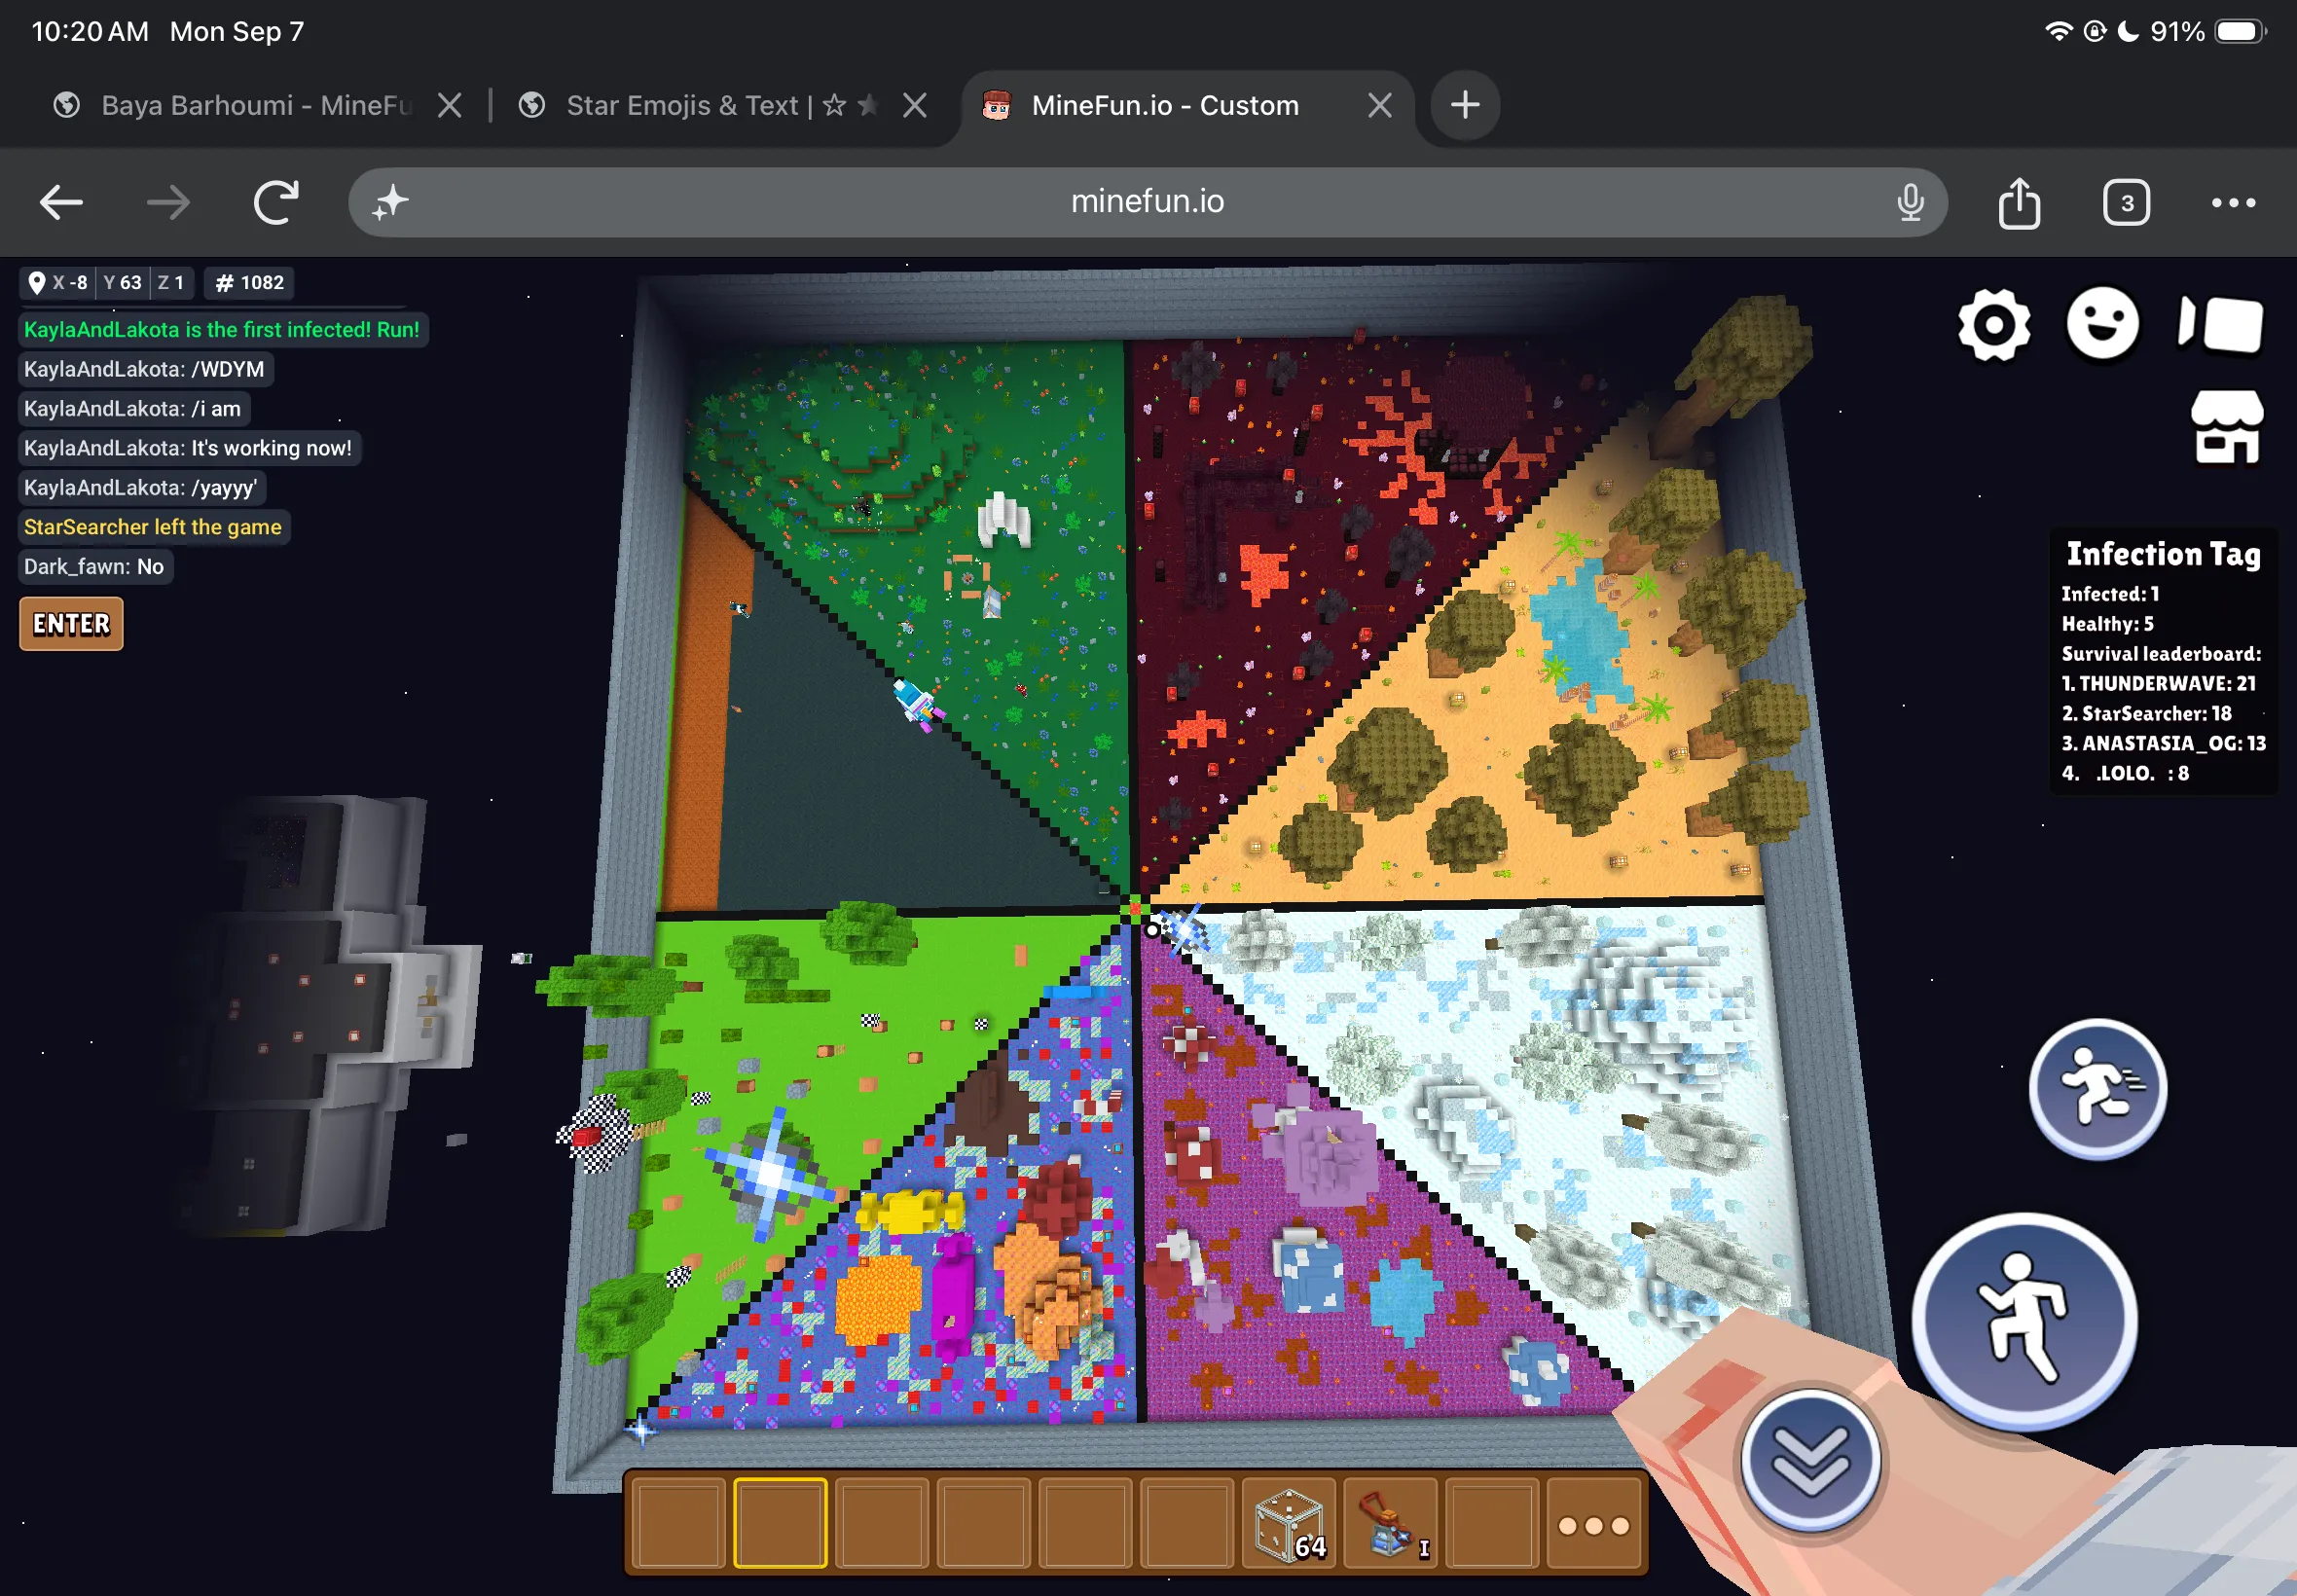The width and height of the screenshot is (2297, 1596).
Task: Click the sparkle assistant icon in address bar
Action: (x=390, y=203)
